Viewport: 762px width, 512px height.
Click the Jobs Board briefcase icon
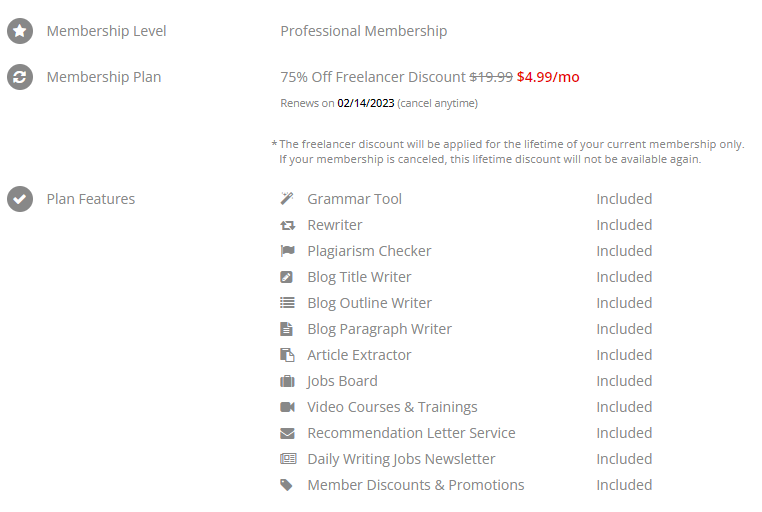(x=287, y=381)
